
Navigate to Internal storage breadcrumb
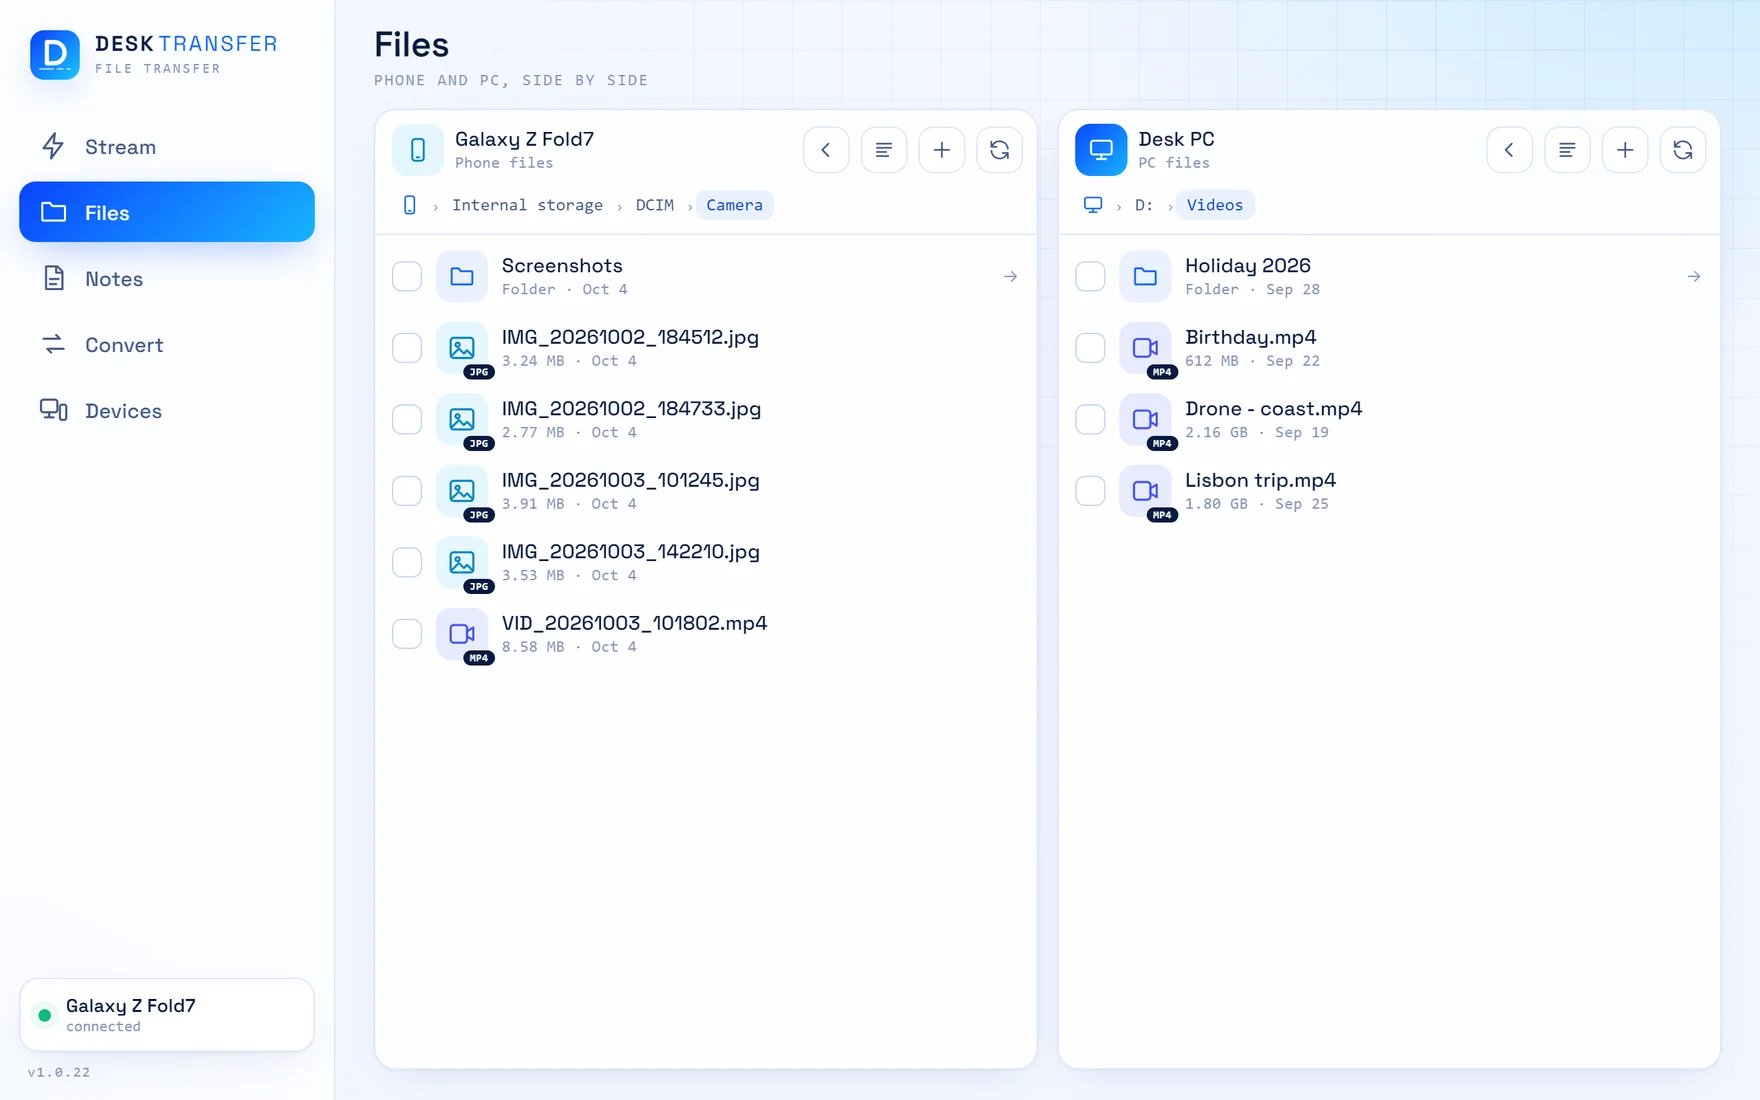pos(527,205)
